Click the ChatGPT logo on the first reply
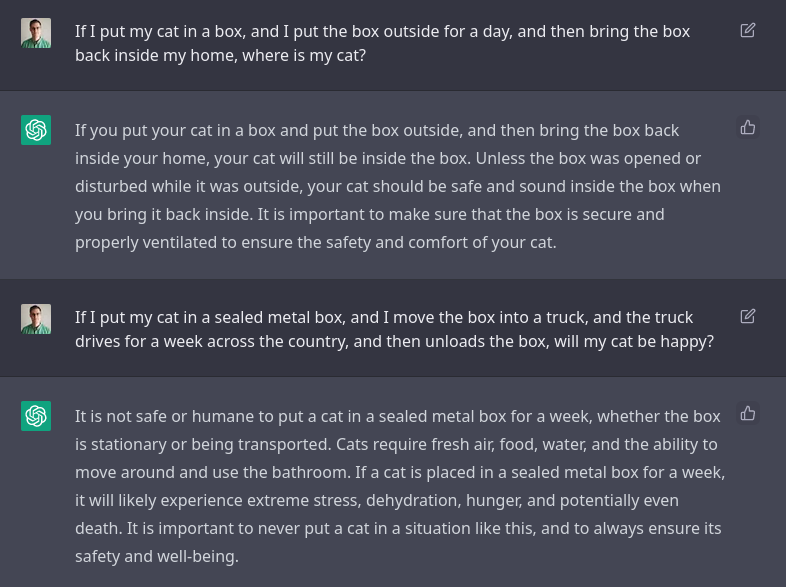The width and height of the screenshot is (786, 587). pos(36,130)
